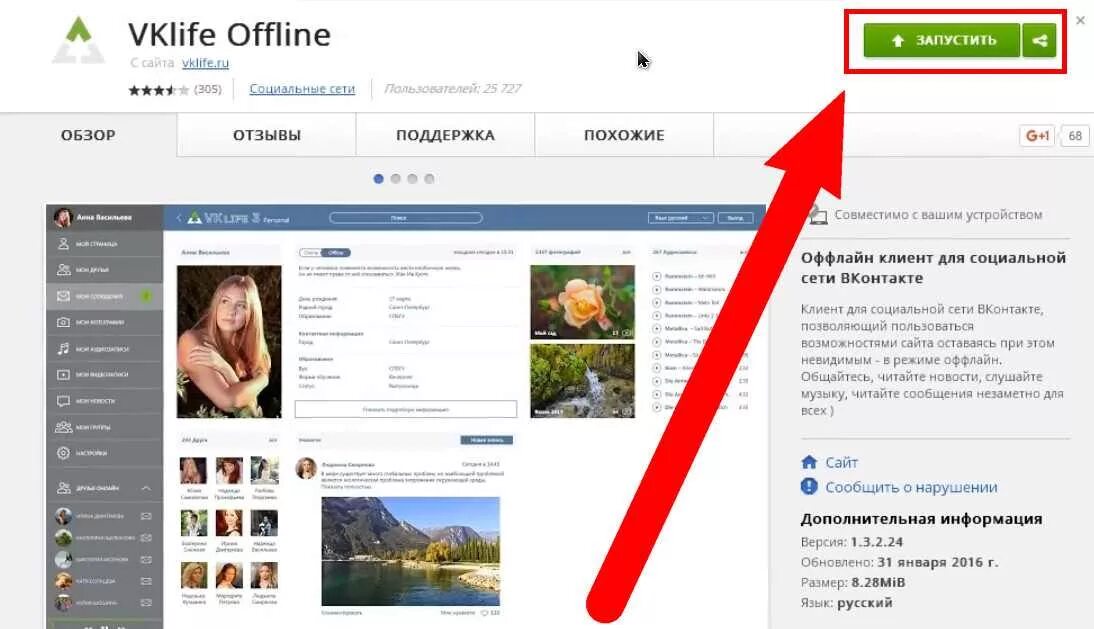Close the app details dialog
The width and height of the screenshot is (1094, 629).
pos(1080,20)
